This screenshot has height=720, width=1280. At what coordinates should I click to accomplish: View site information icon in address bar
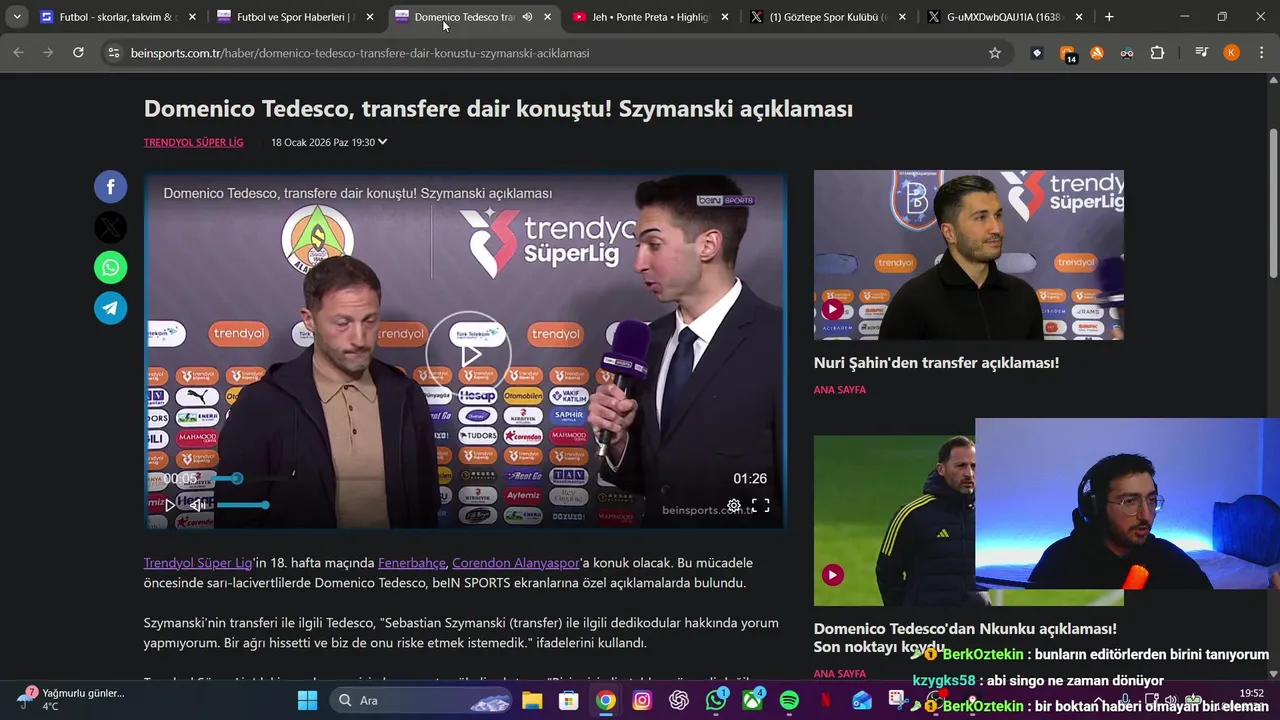113,53
